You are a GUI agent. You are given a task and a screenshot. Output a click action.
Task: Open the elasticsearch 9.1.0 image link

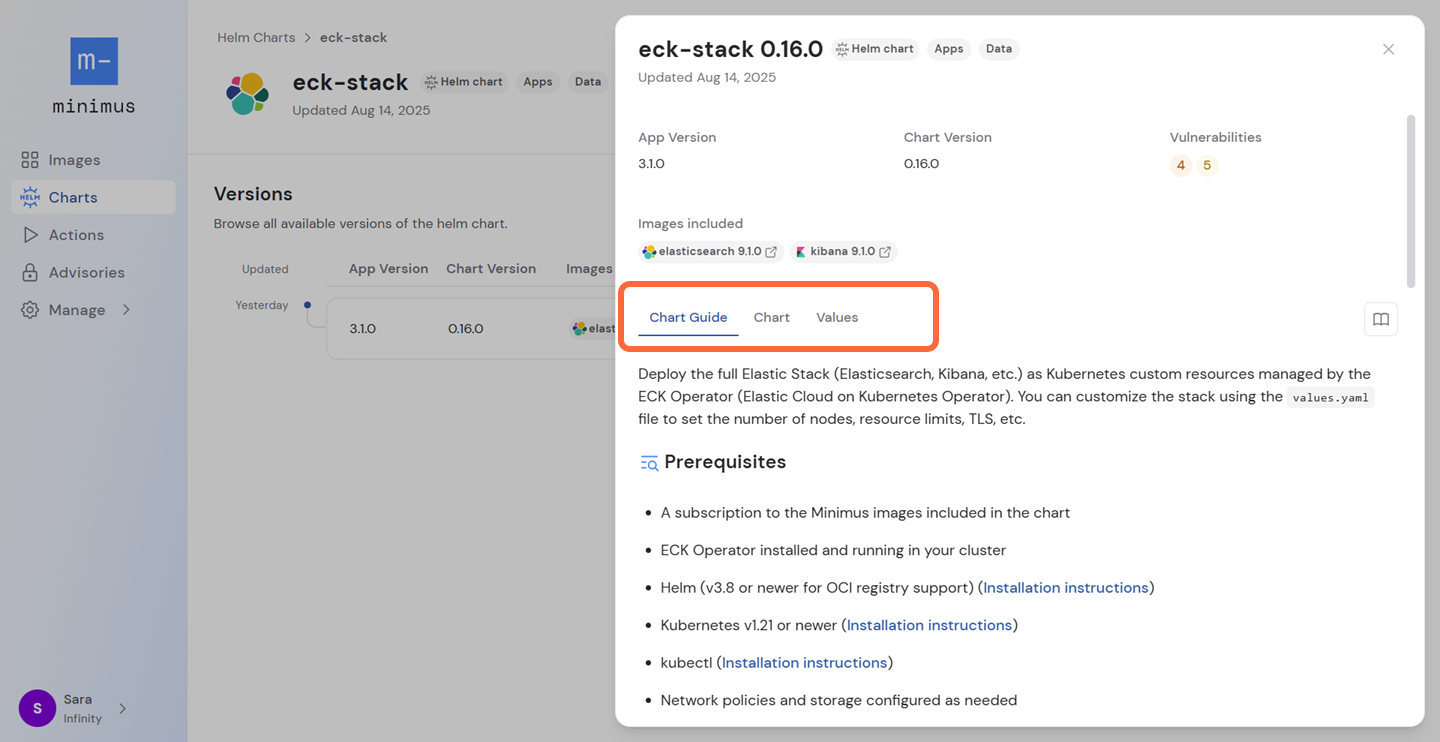click(x=709, y=252)
